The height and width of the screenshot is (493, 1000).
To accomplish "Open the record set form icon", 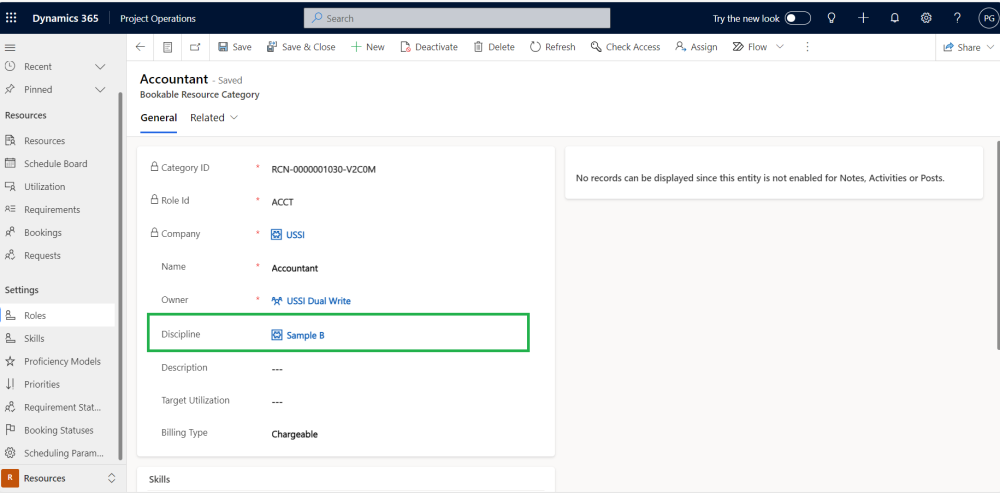I will (x=167, y=47).
